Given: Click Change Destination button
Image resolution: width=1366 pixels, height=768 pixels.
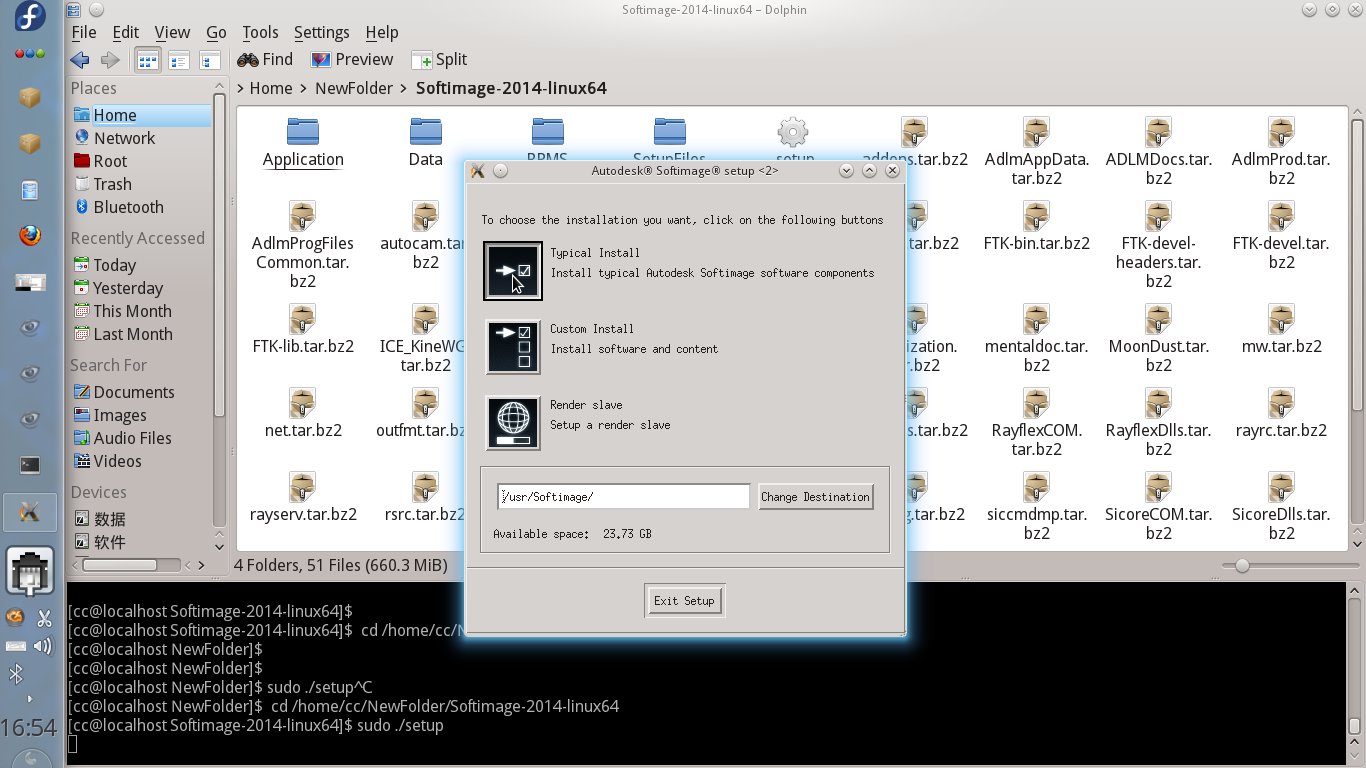Looking at the screenshot, I should click(x=815, y=497).
